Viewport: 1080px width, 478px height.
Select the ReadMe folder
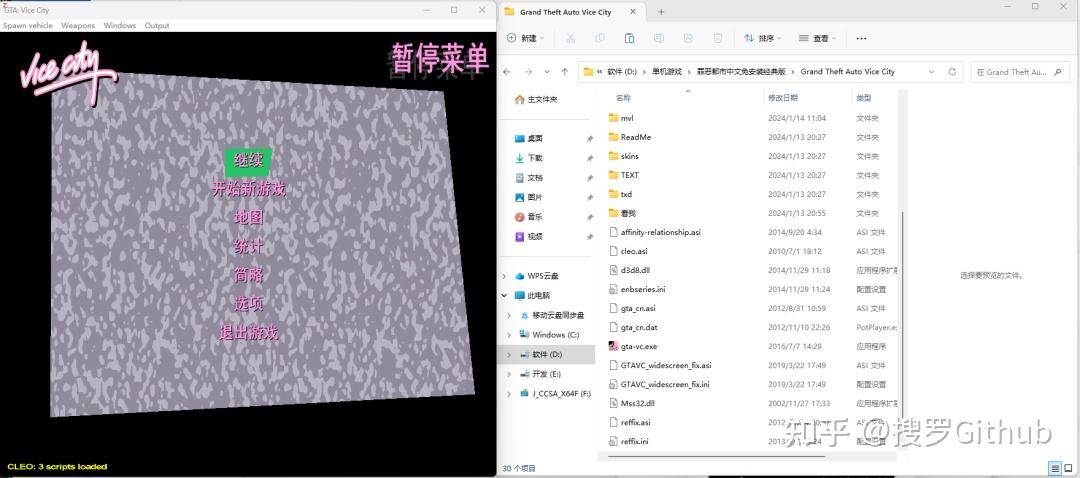(635, 137)
